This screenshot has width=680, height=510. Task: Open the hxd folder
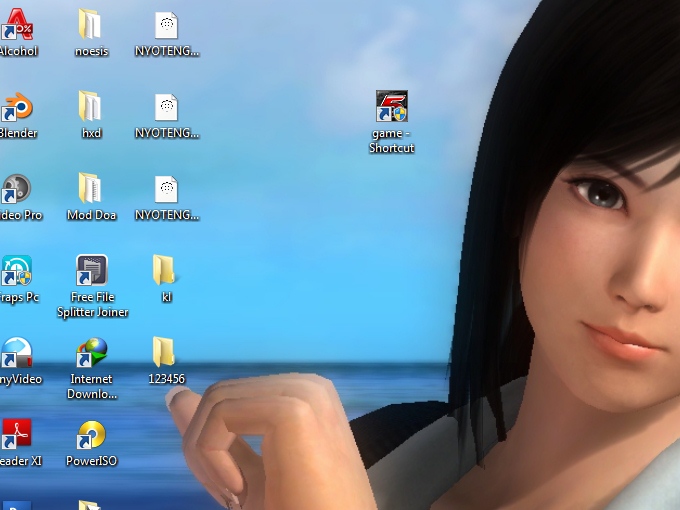pyautogui.click(x=91, y=107)
